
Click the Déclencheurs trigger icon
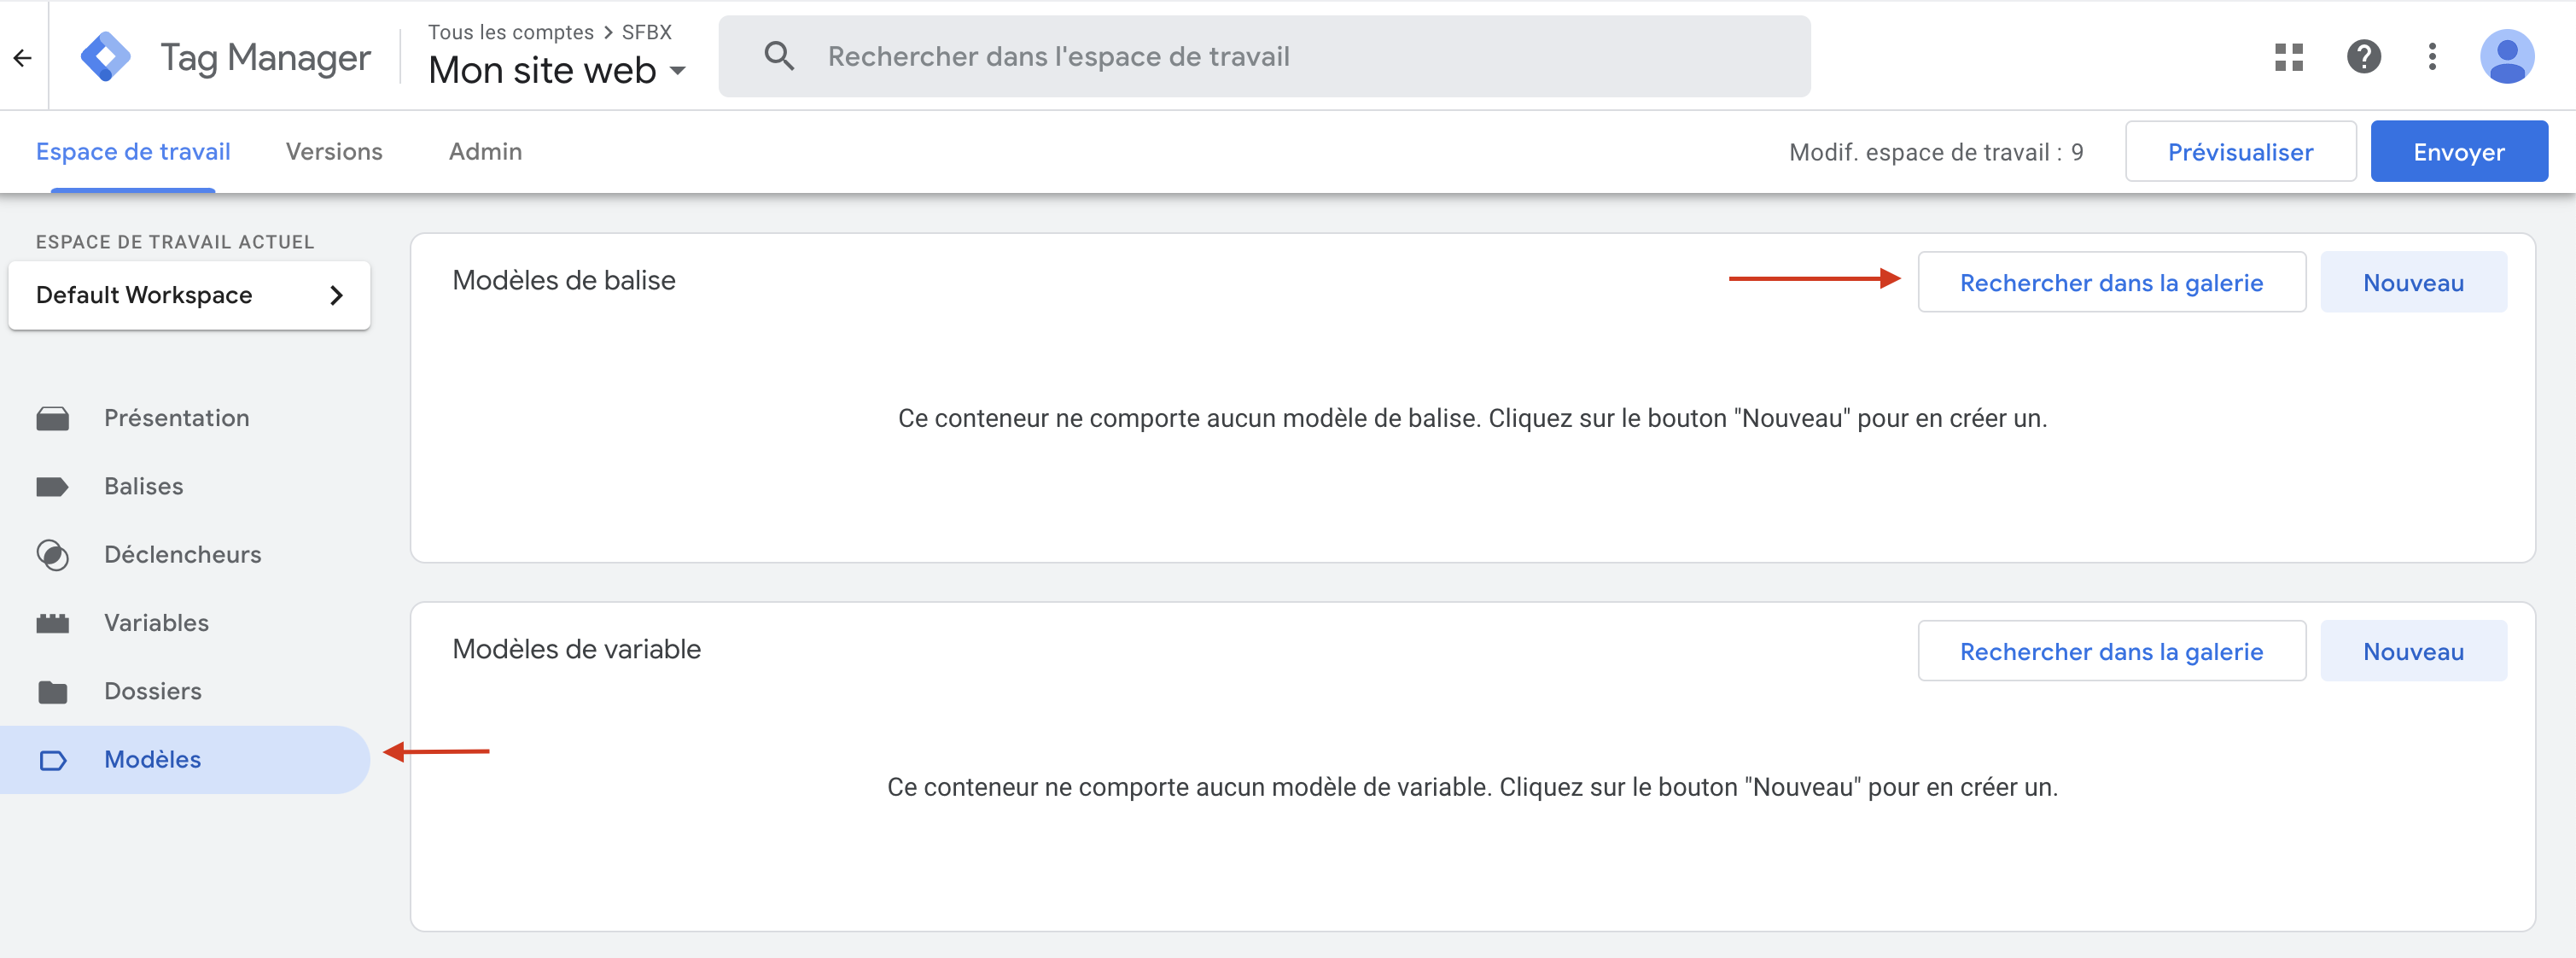(x=53, y=554)
